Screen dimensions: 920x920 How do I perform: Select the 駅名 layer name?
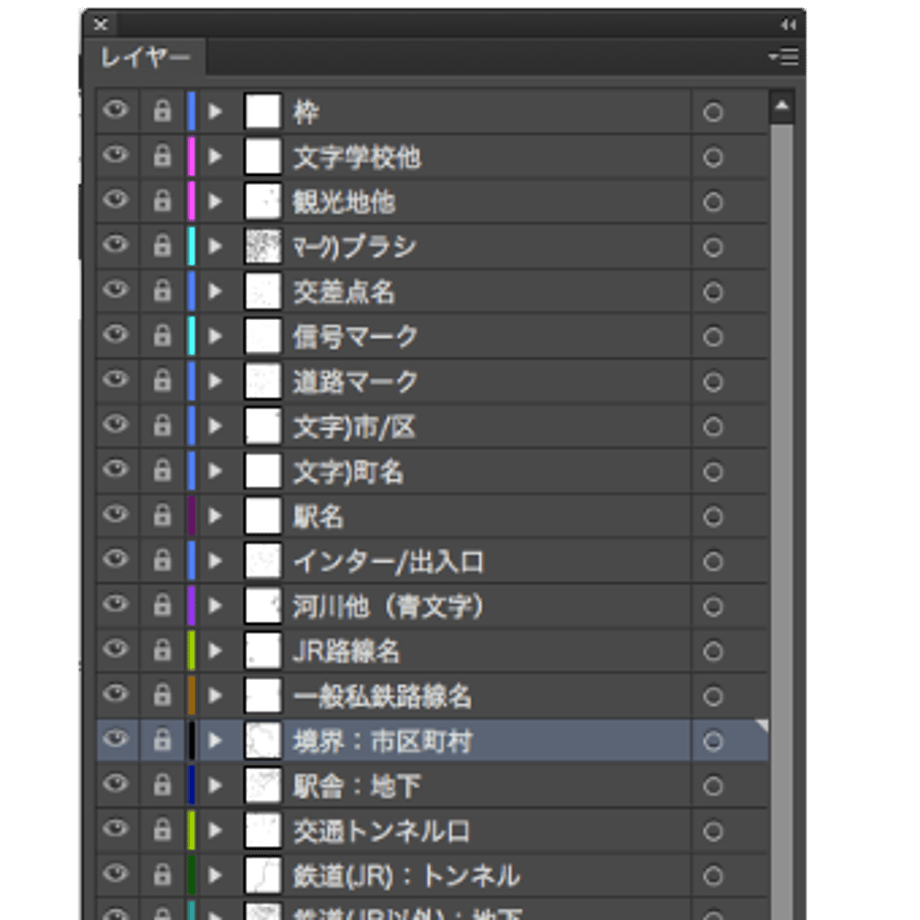[x=318, y=517]
